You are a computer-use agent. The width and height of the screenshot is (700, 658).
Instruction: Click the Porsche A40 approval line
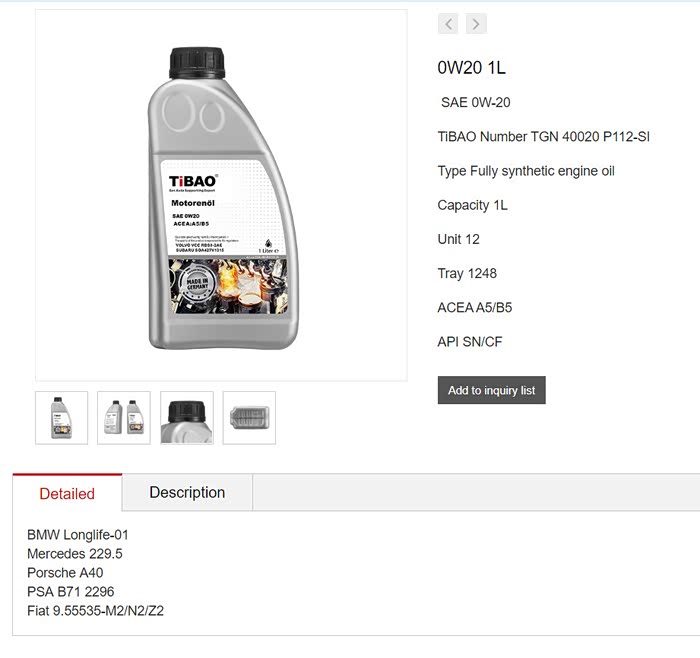point(65,573)
